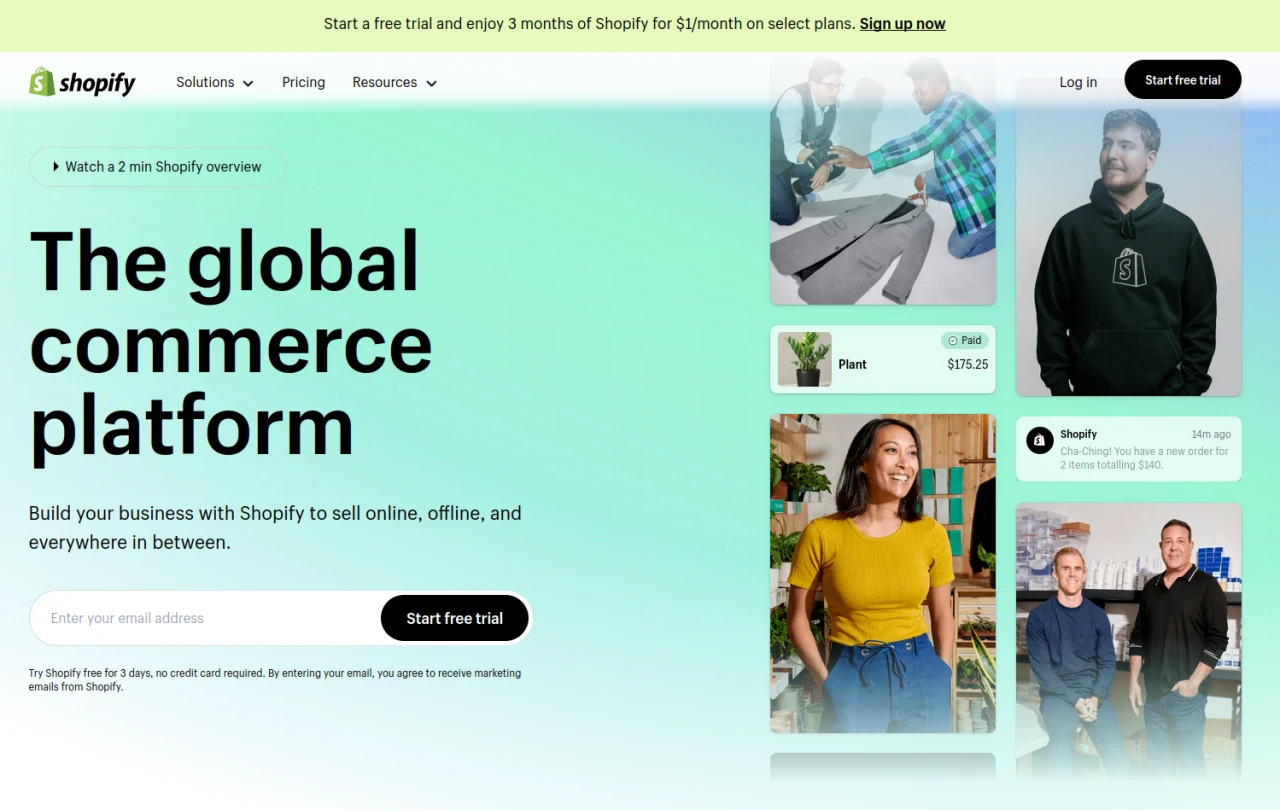Open the woman in yellow shirt photo
The image size is (1280, 810).
pos(883,574)
